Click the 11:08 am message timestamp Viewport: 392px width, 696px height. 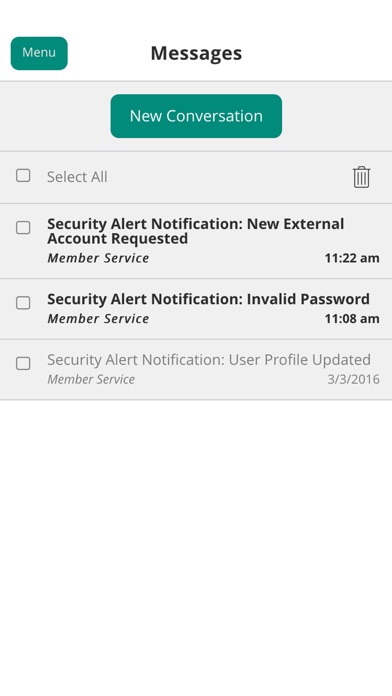[352, 319]
